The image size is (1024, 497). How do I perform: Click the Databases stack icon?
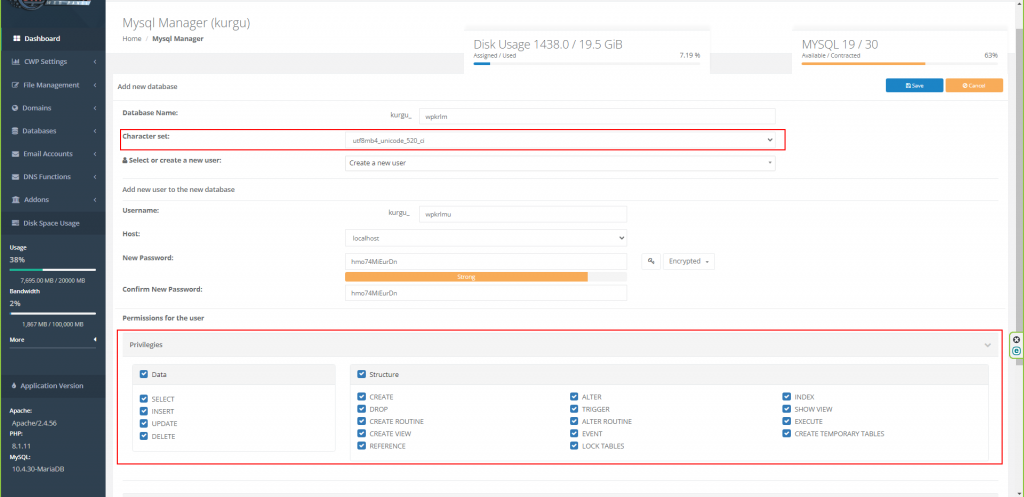(16, 131)
